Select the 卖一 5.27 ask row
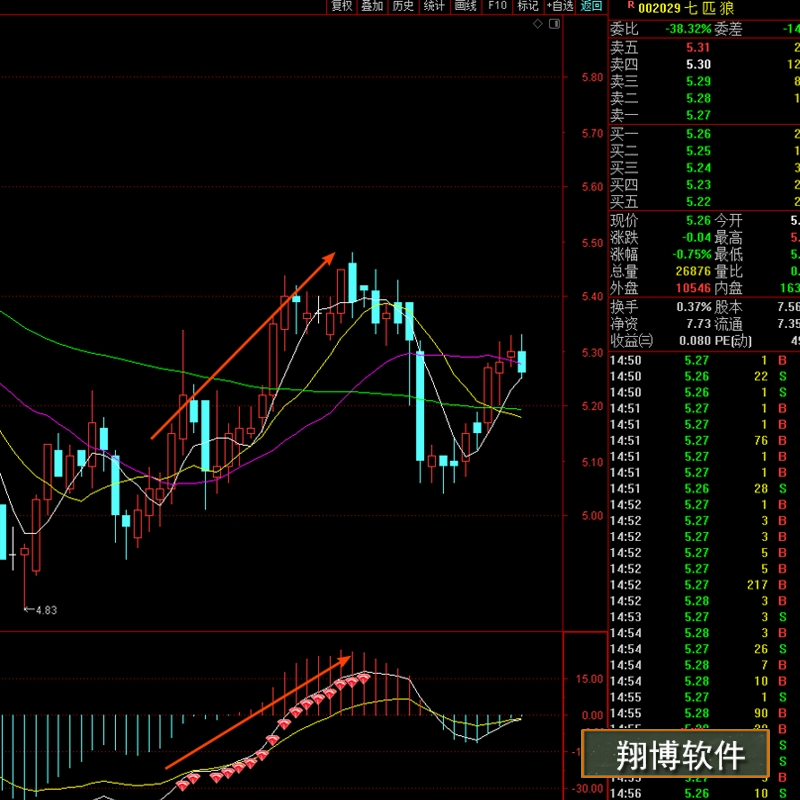Screen dimensions: 800x800 click(704, 115)
